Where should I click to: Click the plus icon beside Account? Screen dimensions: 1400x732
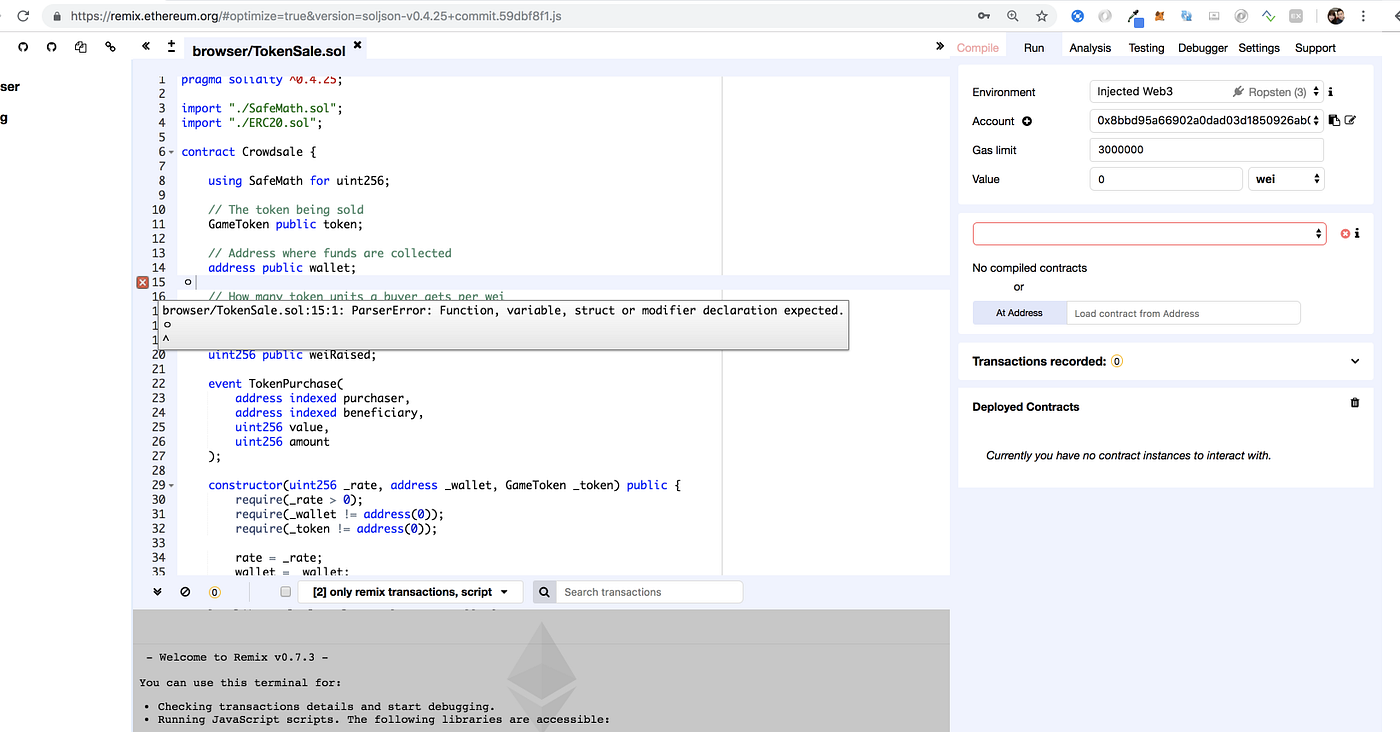tap(1027, 121)
